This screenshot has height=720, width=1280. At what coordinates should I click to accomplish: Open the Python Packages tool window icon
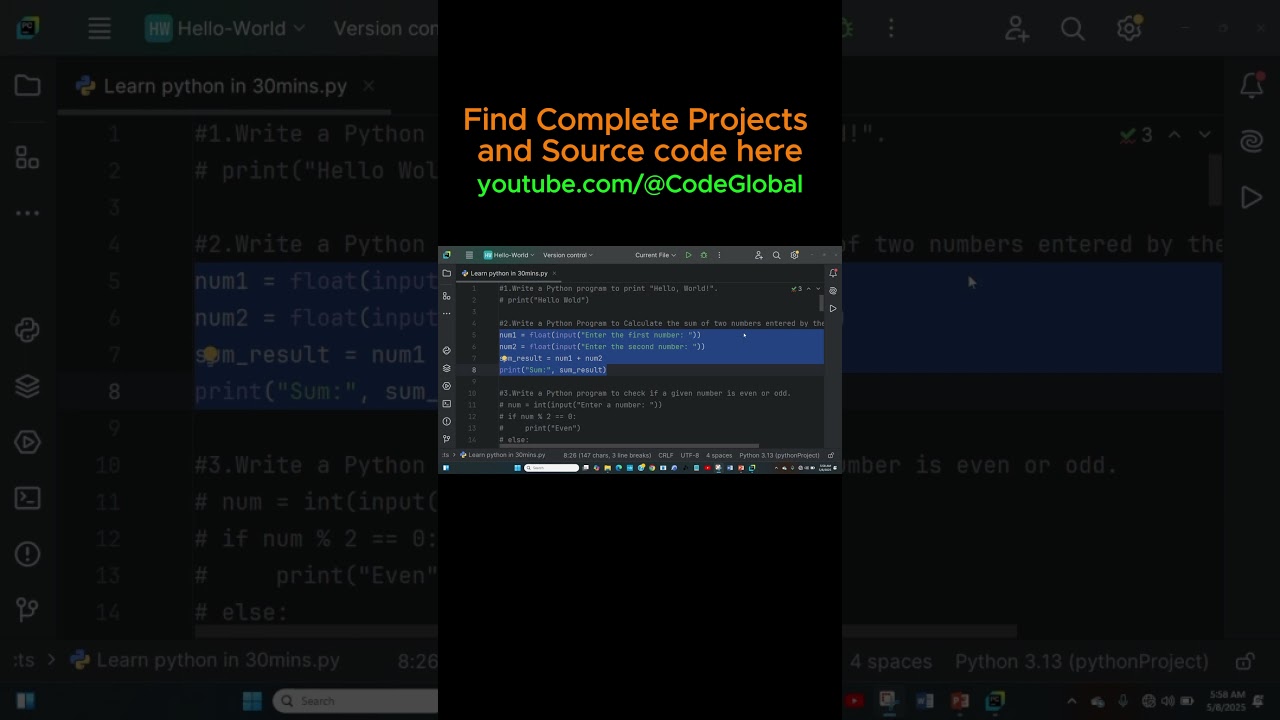[447, 350]
